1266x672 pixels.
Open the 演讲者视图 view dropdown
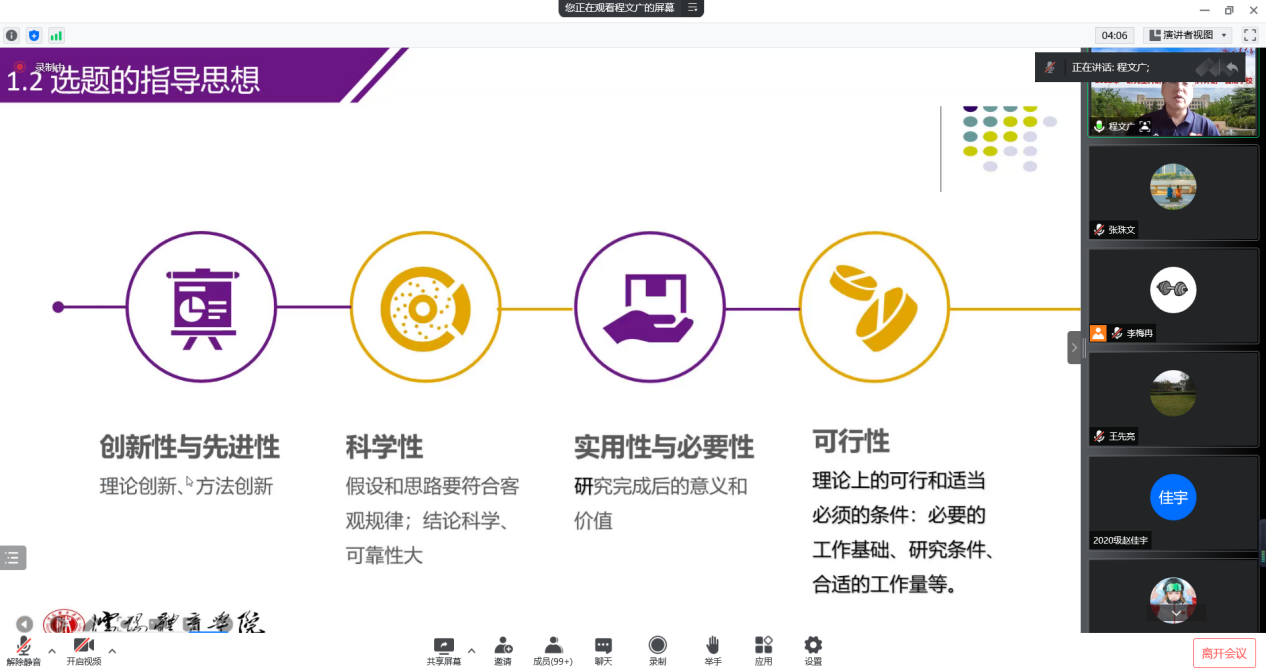[1188, 35]
